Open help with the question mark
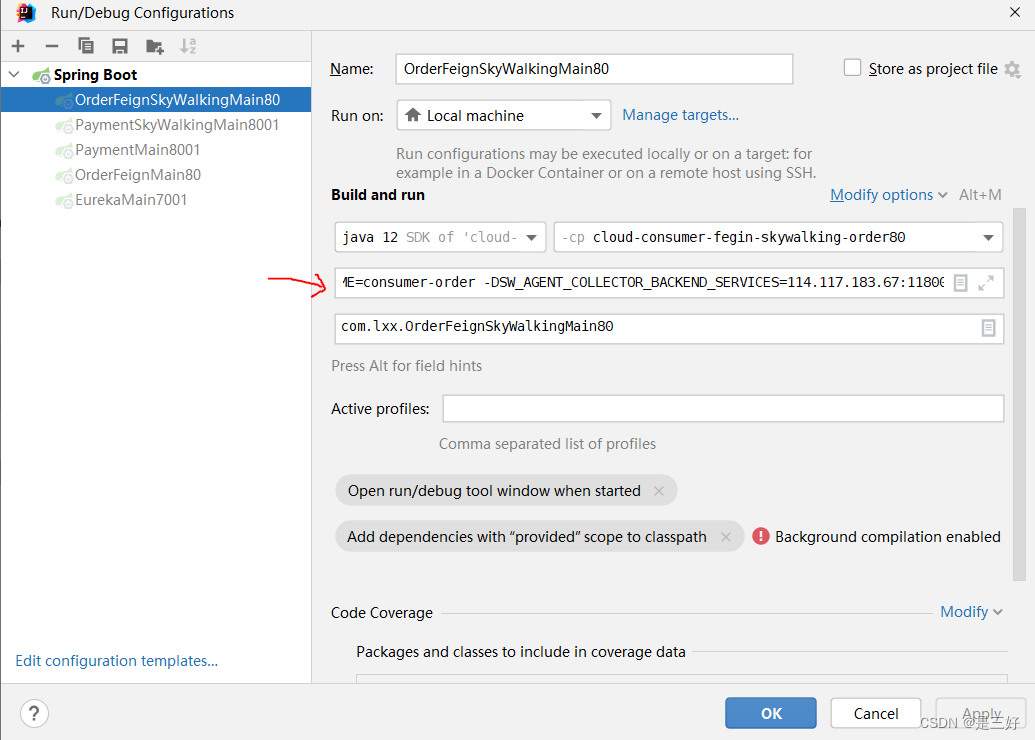This screenshot has height=740, width=1035. (x=34, y=713)
